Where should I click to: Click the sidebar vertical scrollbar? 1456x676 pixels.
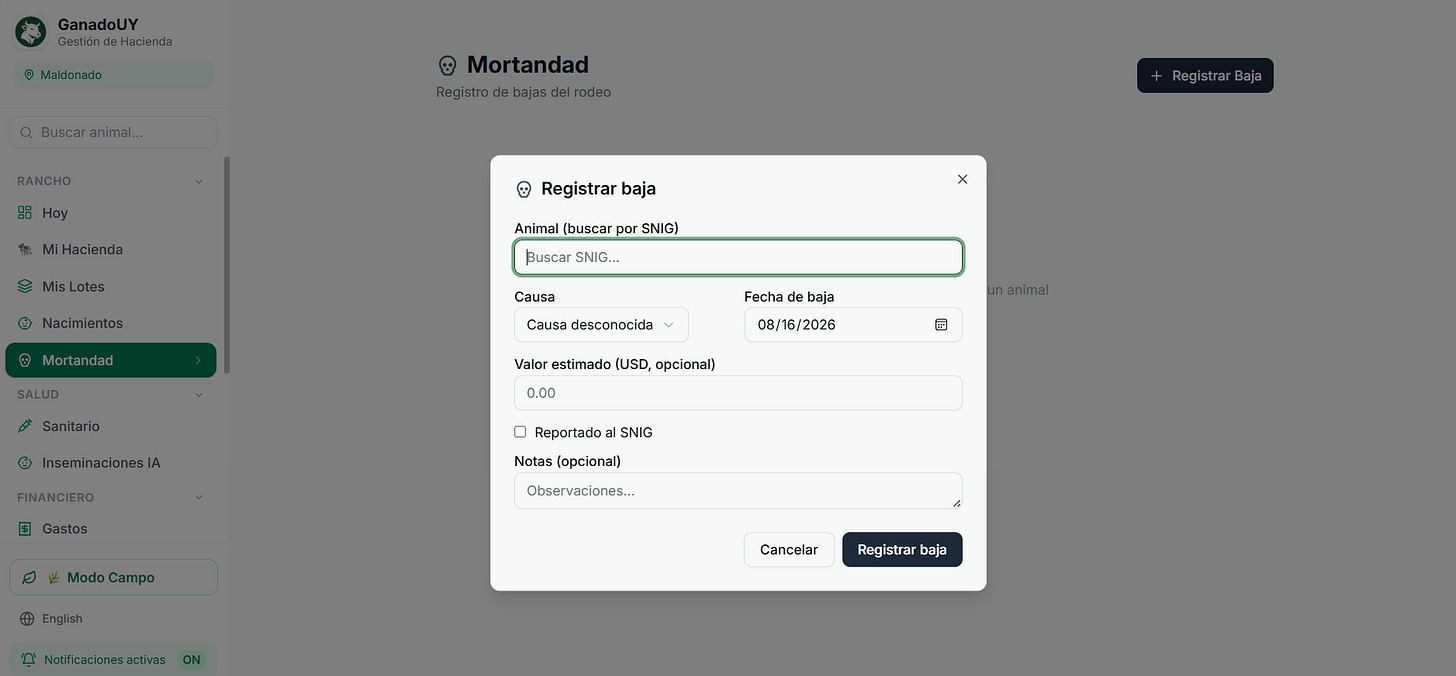coord(226,265)
